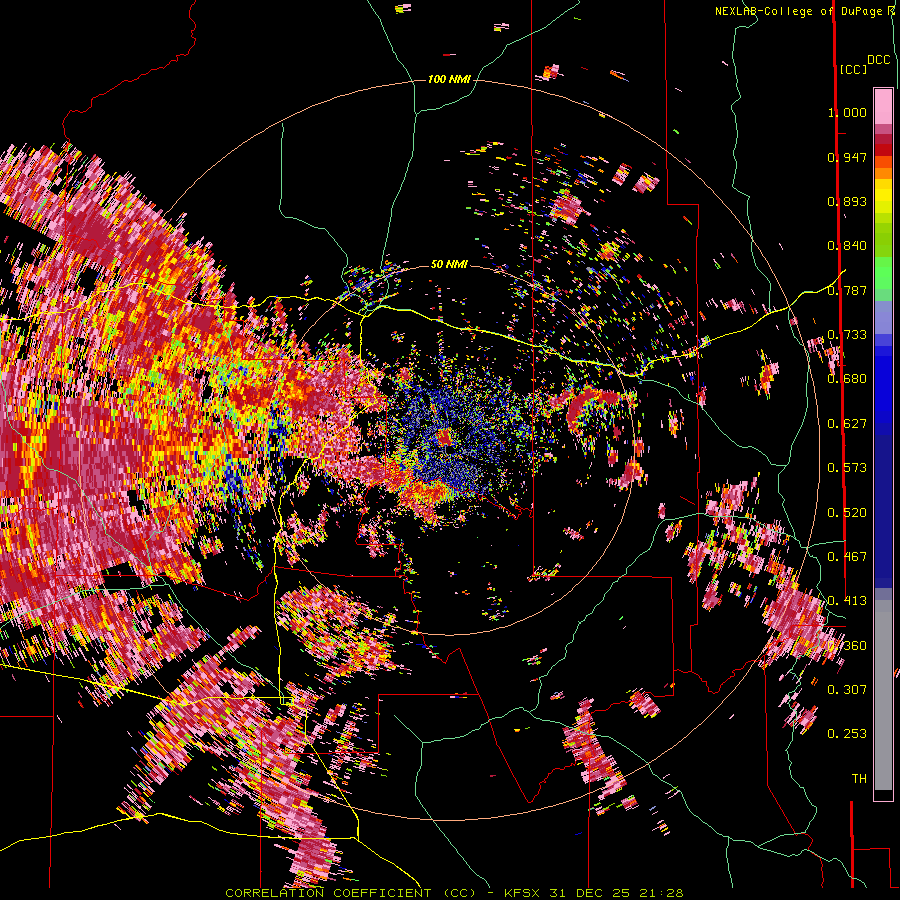Pick the gray segment of the color bar
Screen dimensions: 900x900
(x=883, y=695)
